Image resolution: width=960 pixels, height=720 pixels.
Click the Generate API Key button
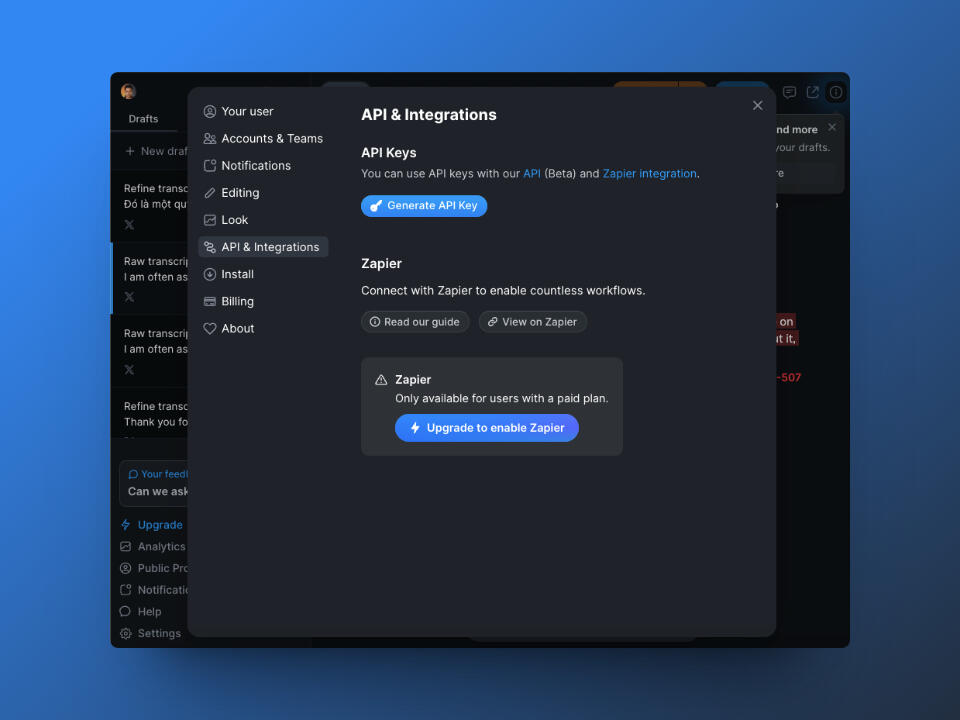click(424, 205)
